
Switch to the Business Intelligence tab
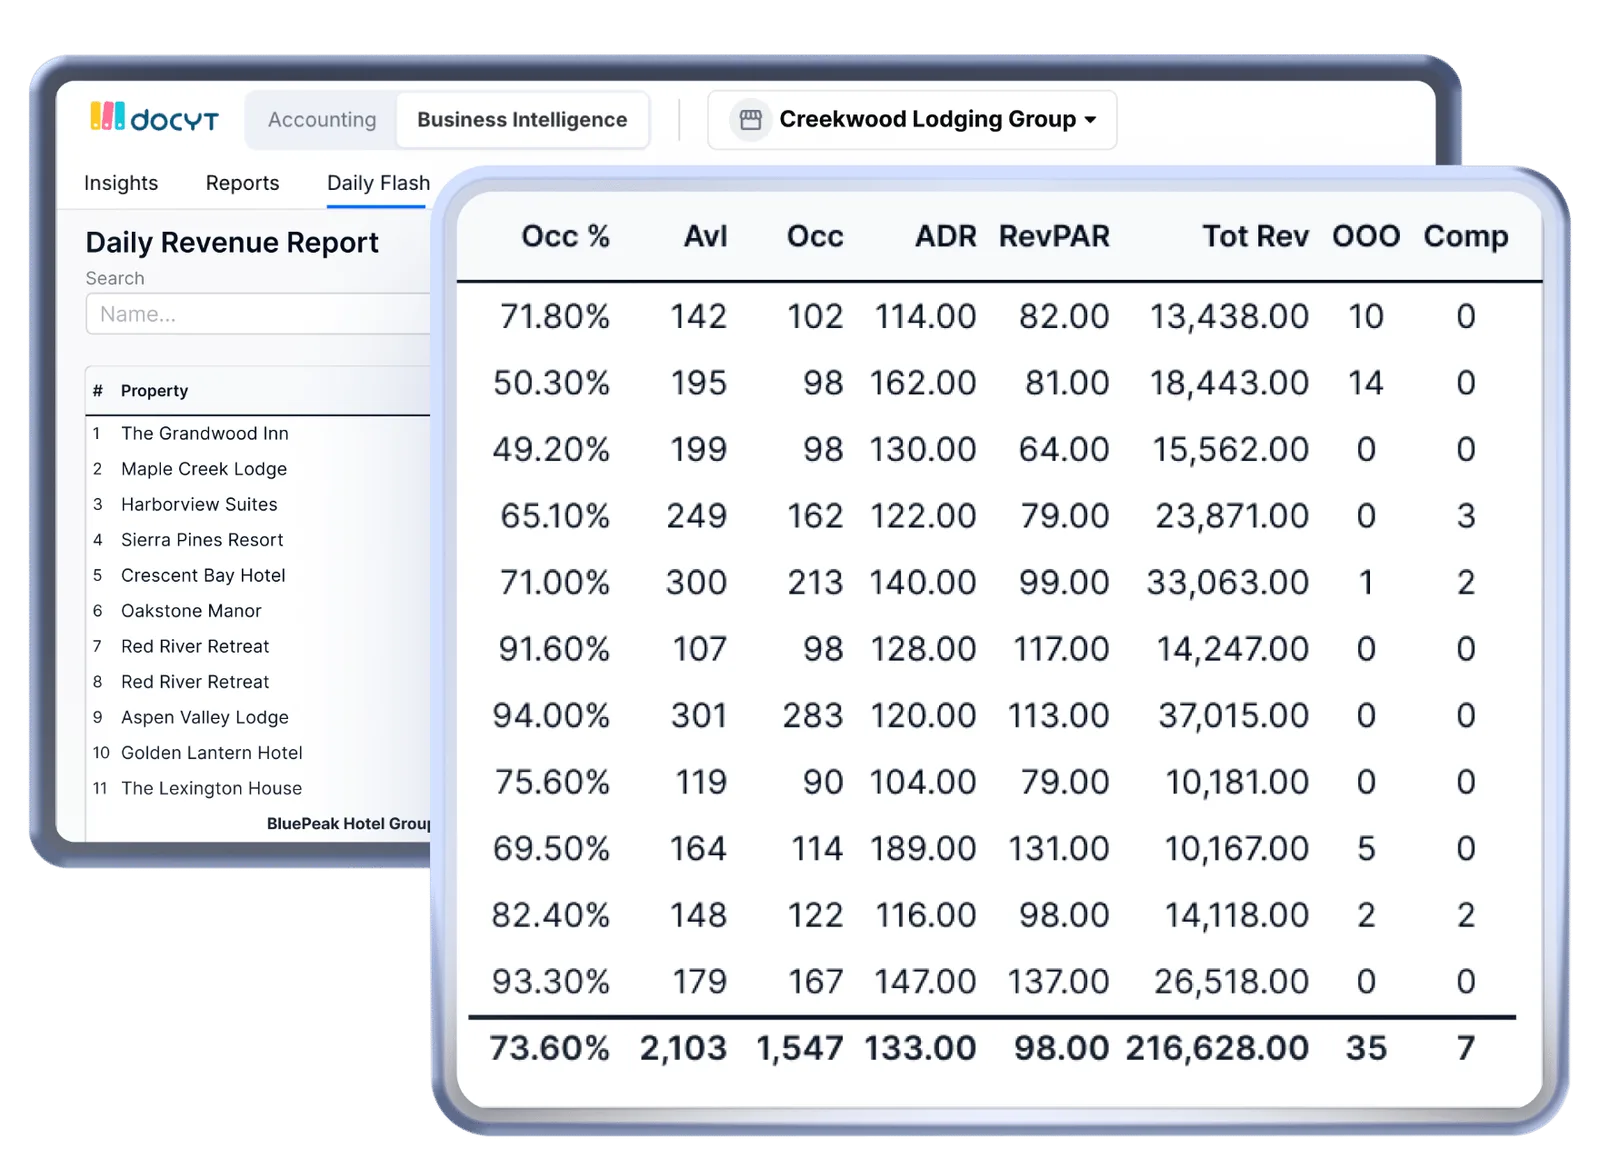pos(522,120)
